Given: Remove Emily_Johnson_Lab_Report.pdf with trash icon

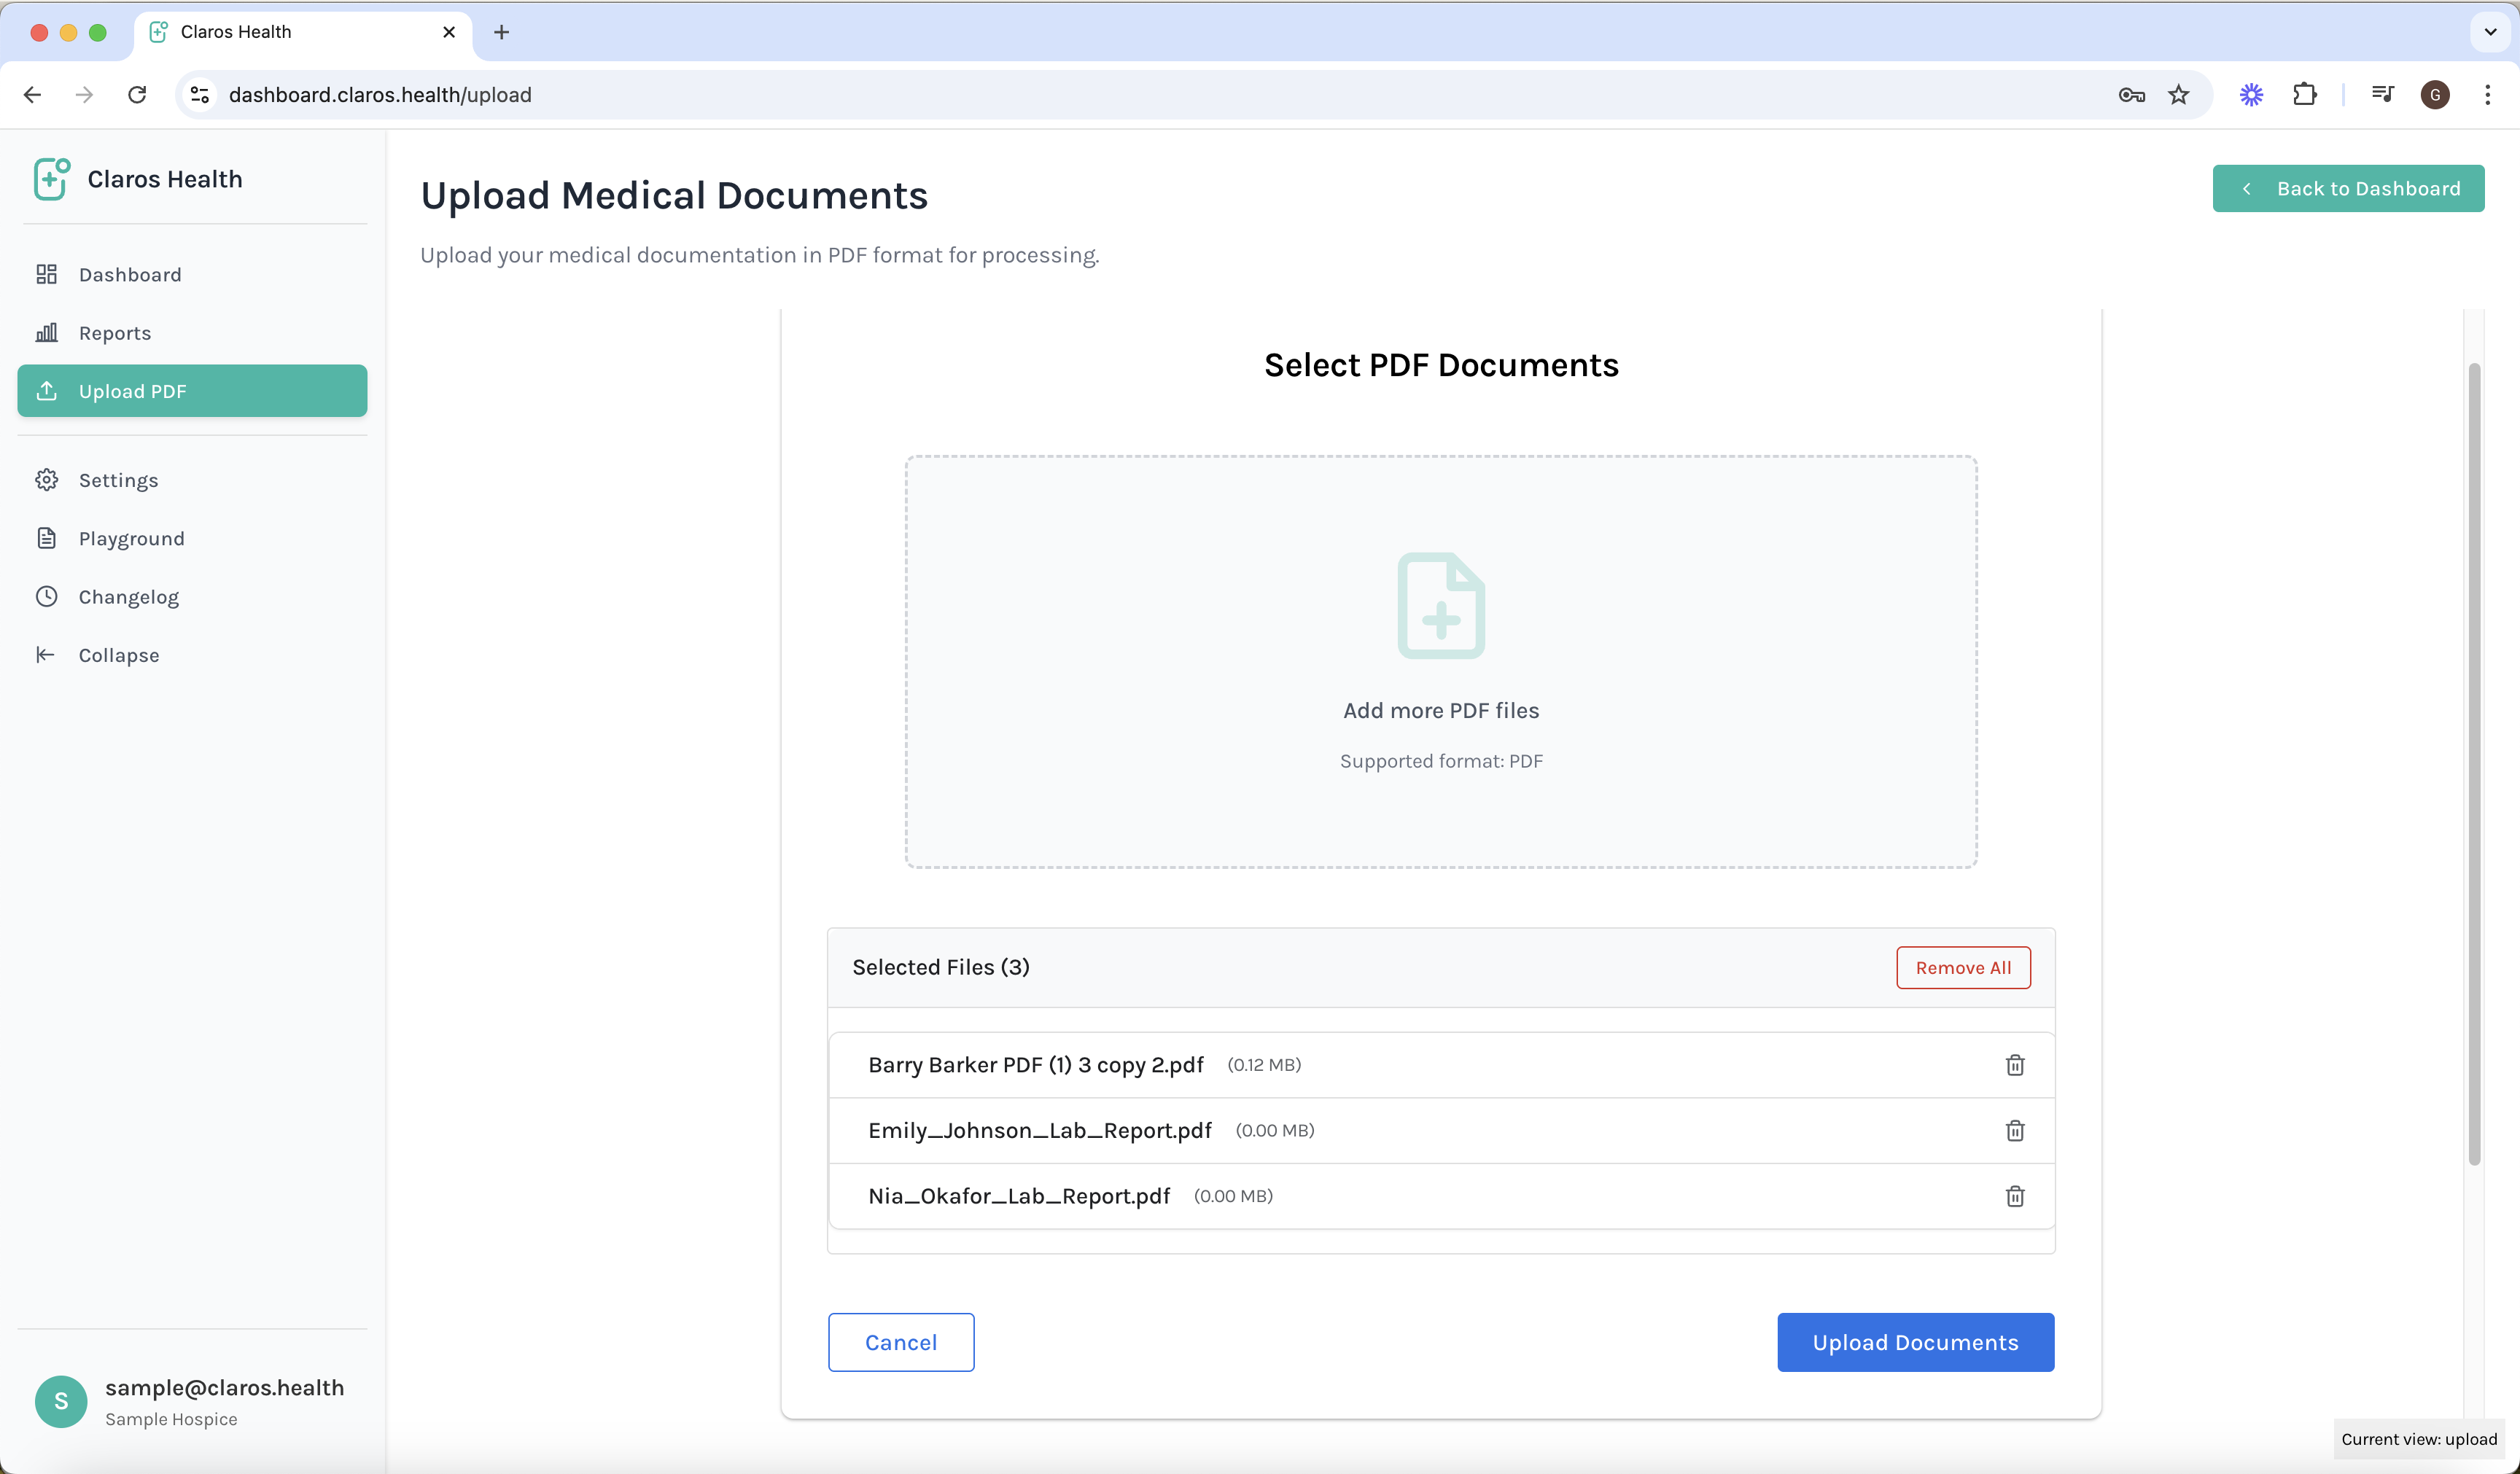Looking at the screenshot, I should 2014,1130.
